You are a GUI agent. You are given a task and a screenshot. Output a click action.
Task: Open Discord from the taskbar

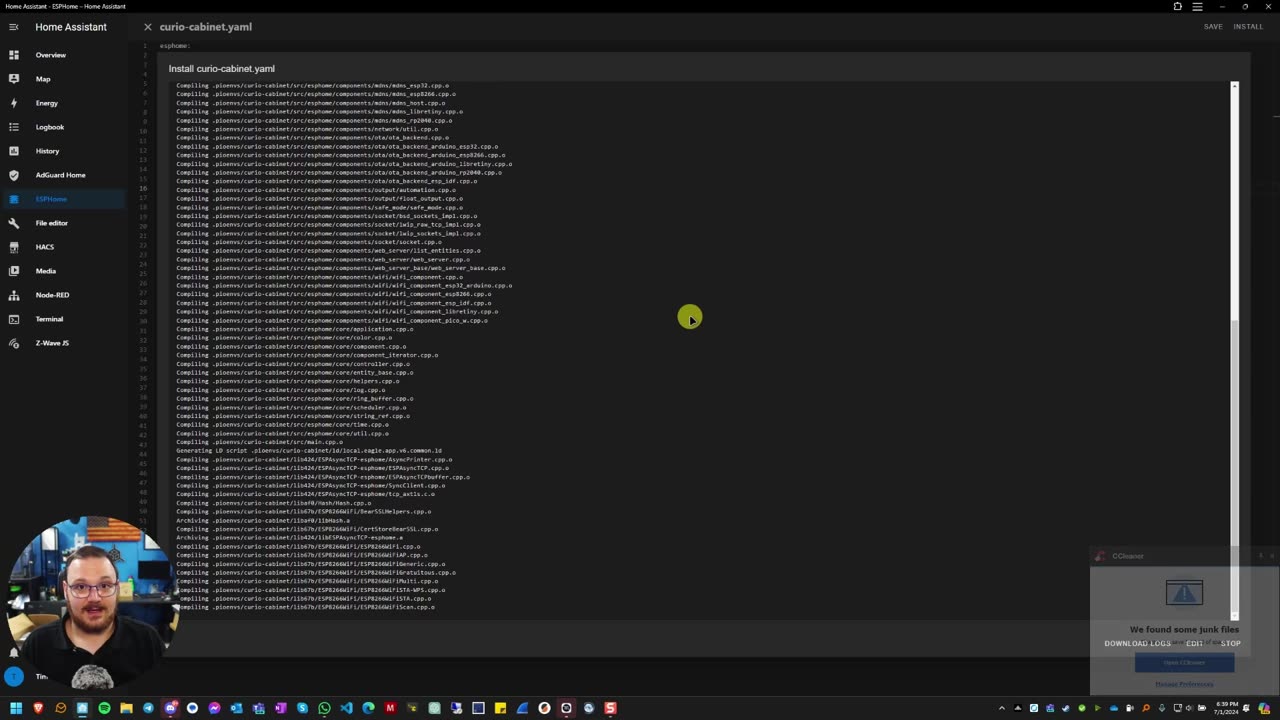click(171, 708)
